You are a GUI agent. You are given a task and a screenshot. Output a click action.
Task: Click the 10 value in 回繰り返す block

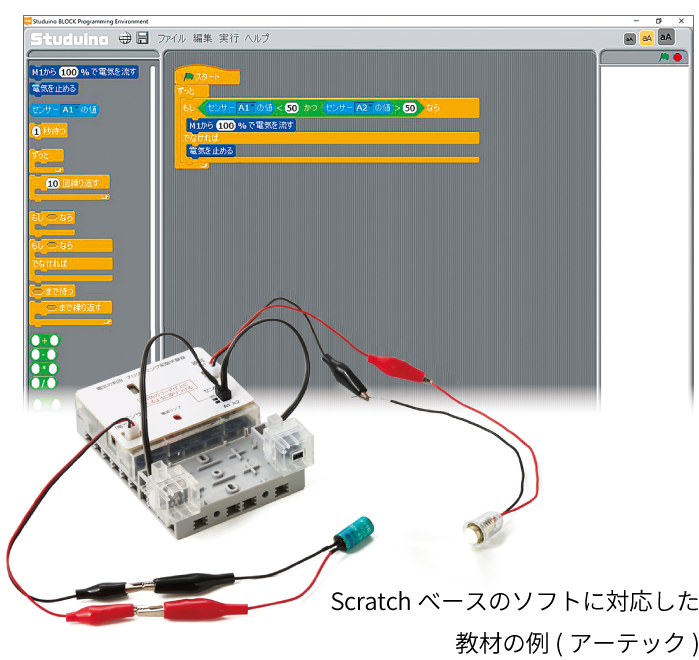pos(53,183)
